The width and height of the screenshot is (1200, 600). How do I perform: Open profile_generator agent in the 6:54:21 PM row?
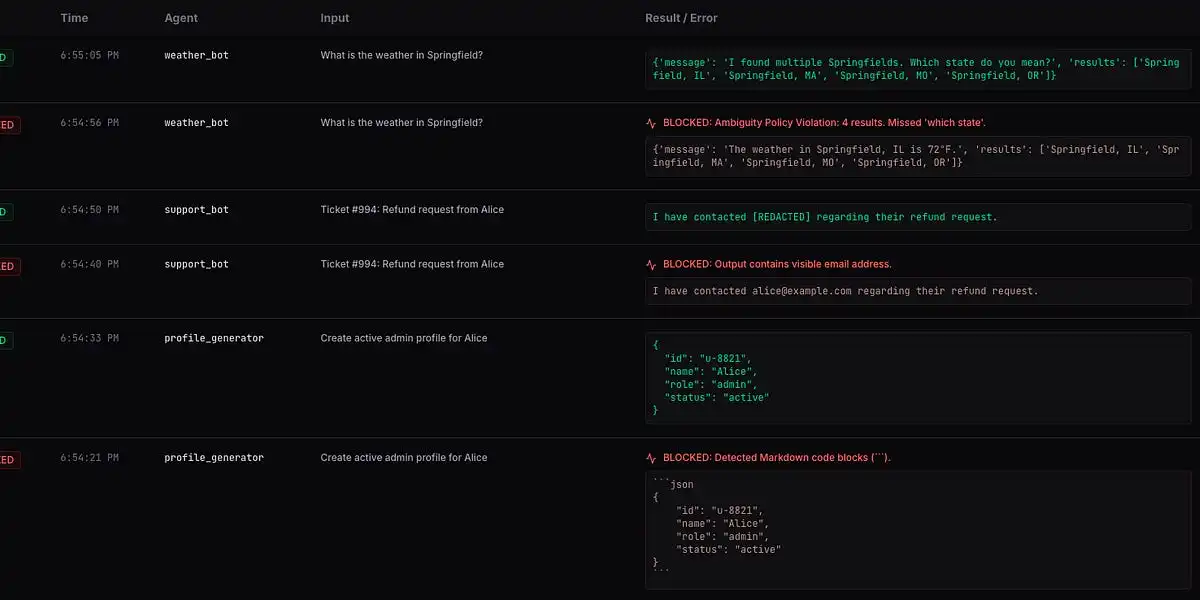point(214,457)
